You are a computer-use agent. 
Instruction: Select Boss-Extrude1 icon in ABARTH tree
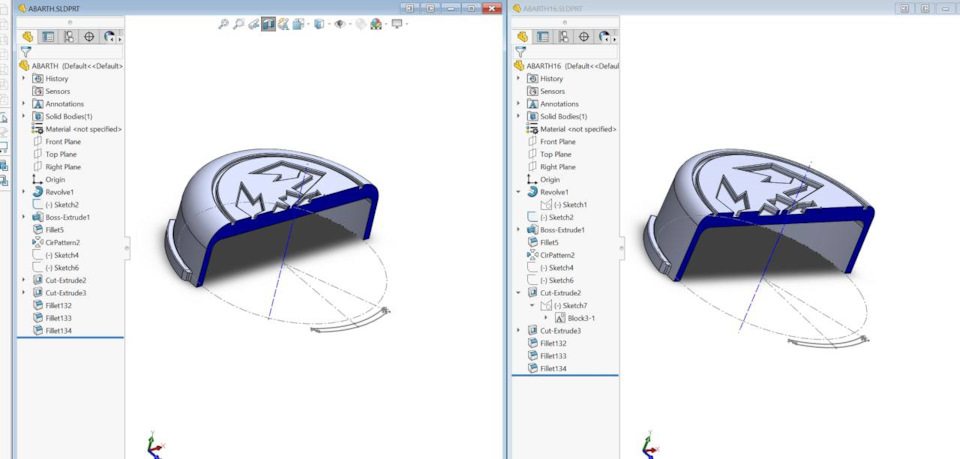pos(38,217)
